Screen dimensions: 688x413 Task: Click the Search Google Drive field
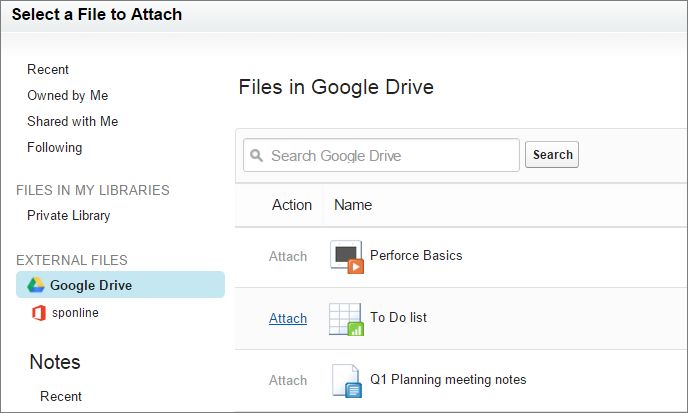381,155
